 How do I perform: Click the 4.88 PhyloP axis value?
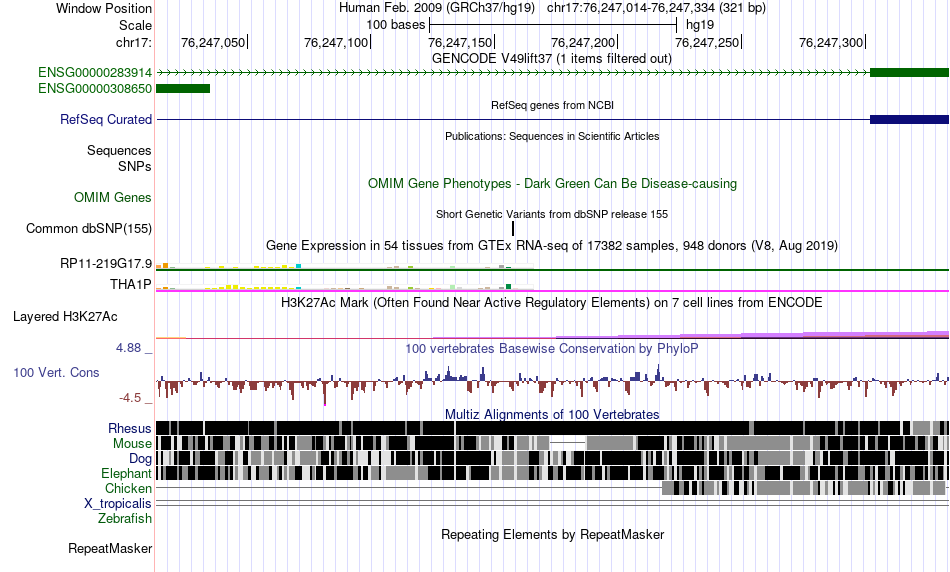click(128, 348)
